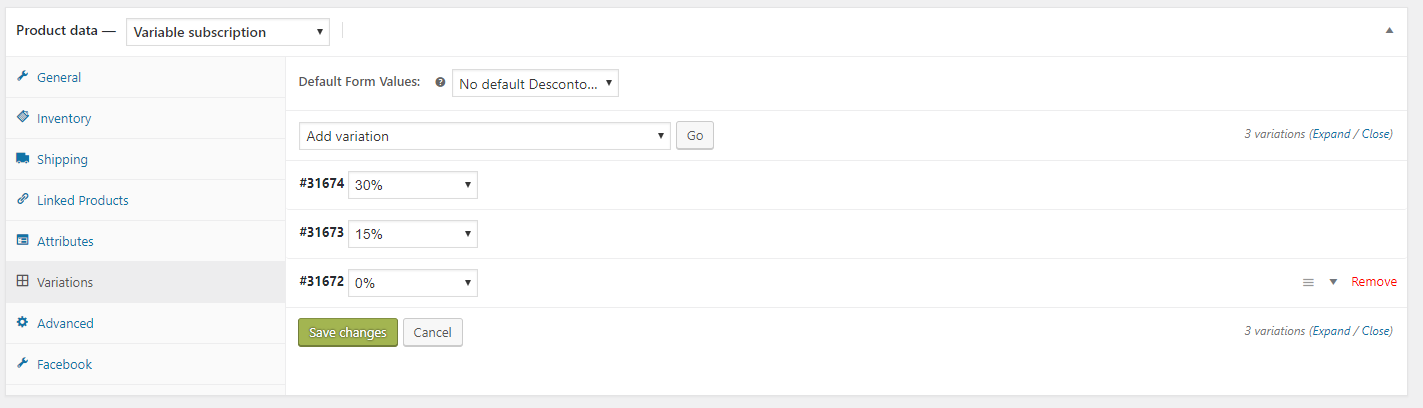This screenshot has height=408, width=1423.
Task: Click the Attributes list icon
Action: pos(22,241)
